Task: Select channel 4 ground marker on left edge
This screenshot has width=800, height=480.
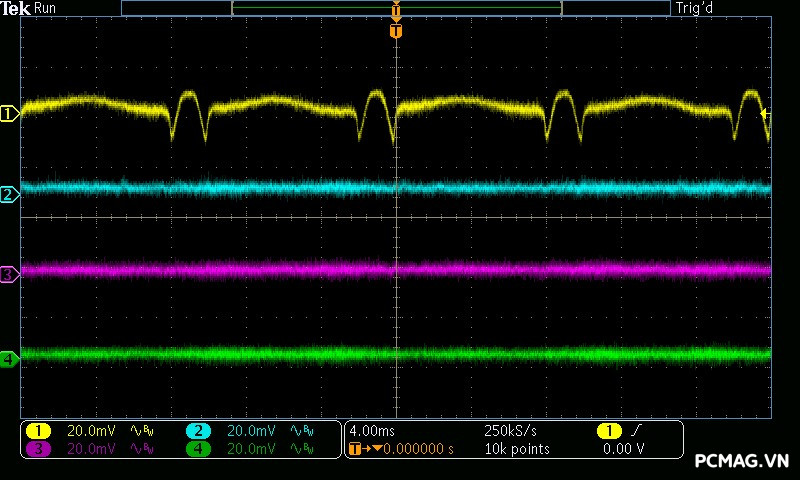Action: coord(9,358)
